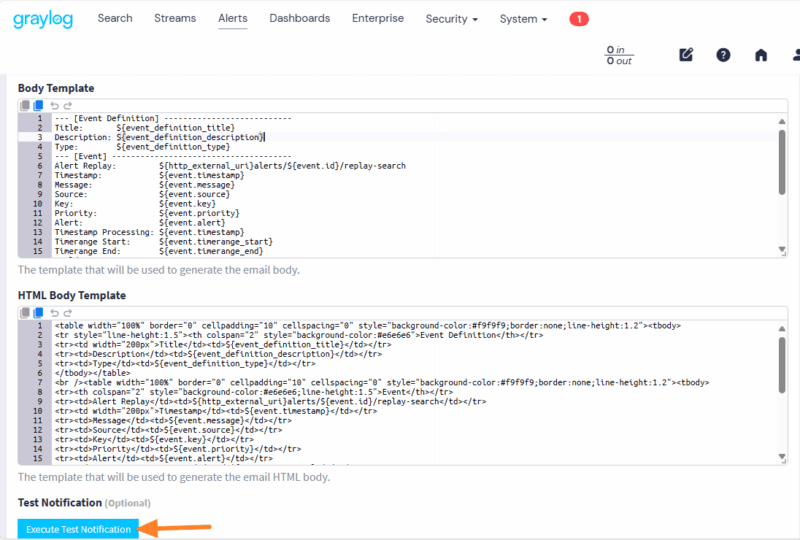Open the Enterprise link
800x540 pixels.
378,18
